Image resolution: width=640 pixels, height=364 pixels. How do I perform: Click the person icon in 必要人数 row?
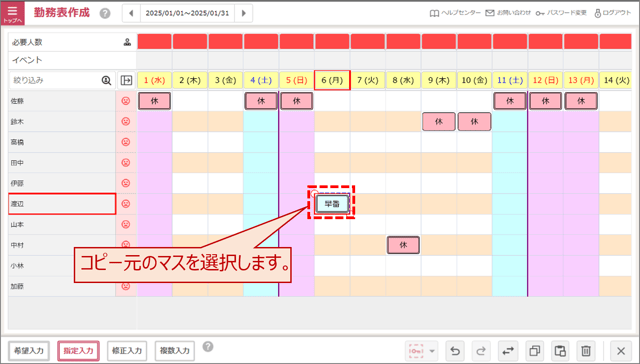click(127, 42)
